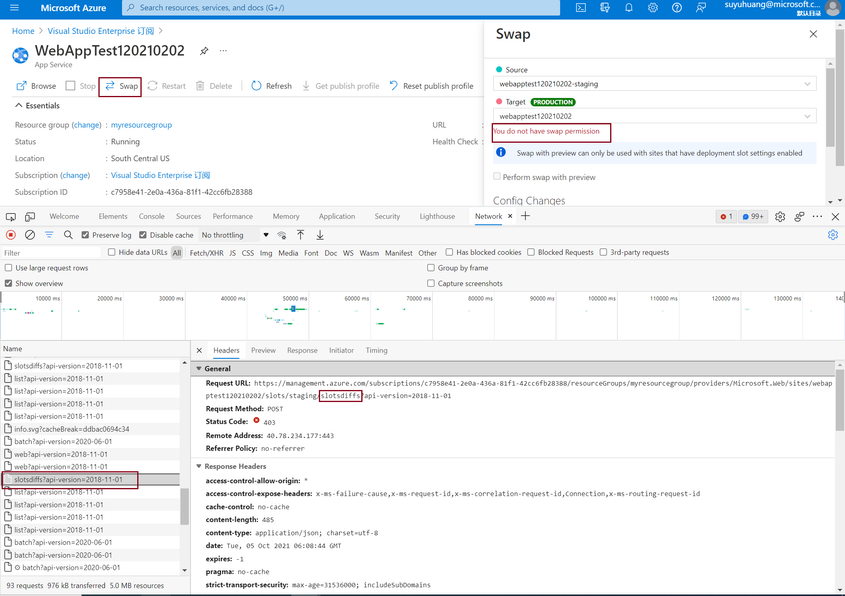
Task: Open the Directories and subscriptions filter icon
Action: 605,8
